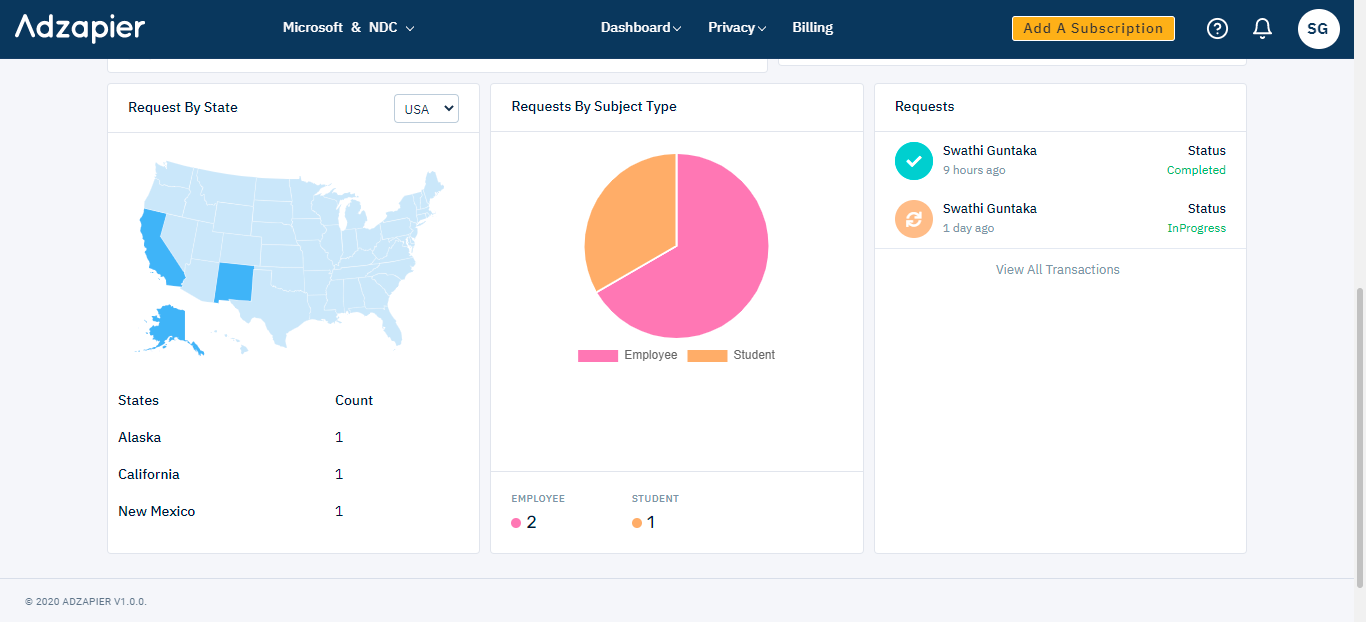1366x622 pixels.
Task: Click the Add A Subscription button
Action: (x=1092, y=28)
